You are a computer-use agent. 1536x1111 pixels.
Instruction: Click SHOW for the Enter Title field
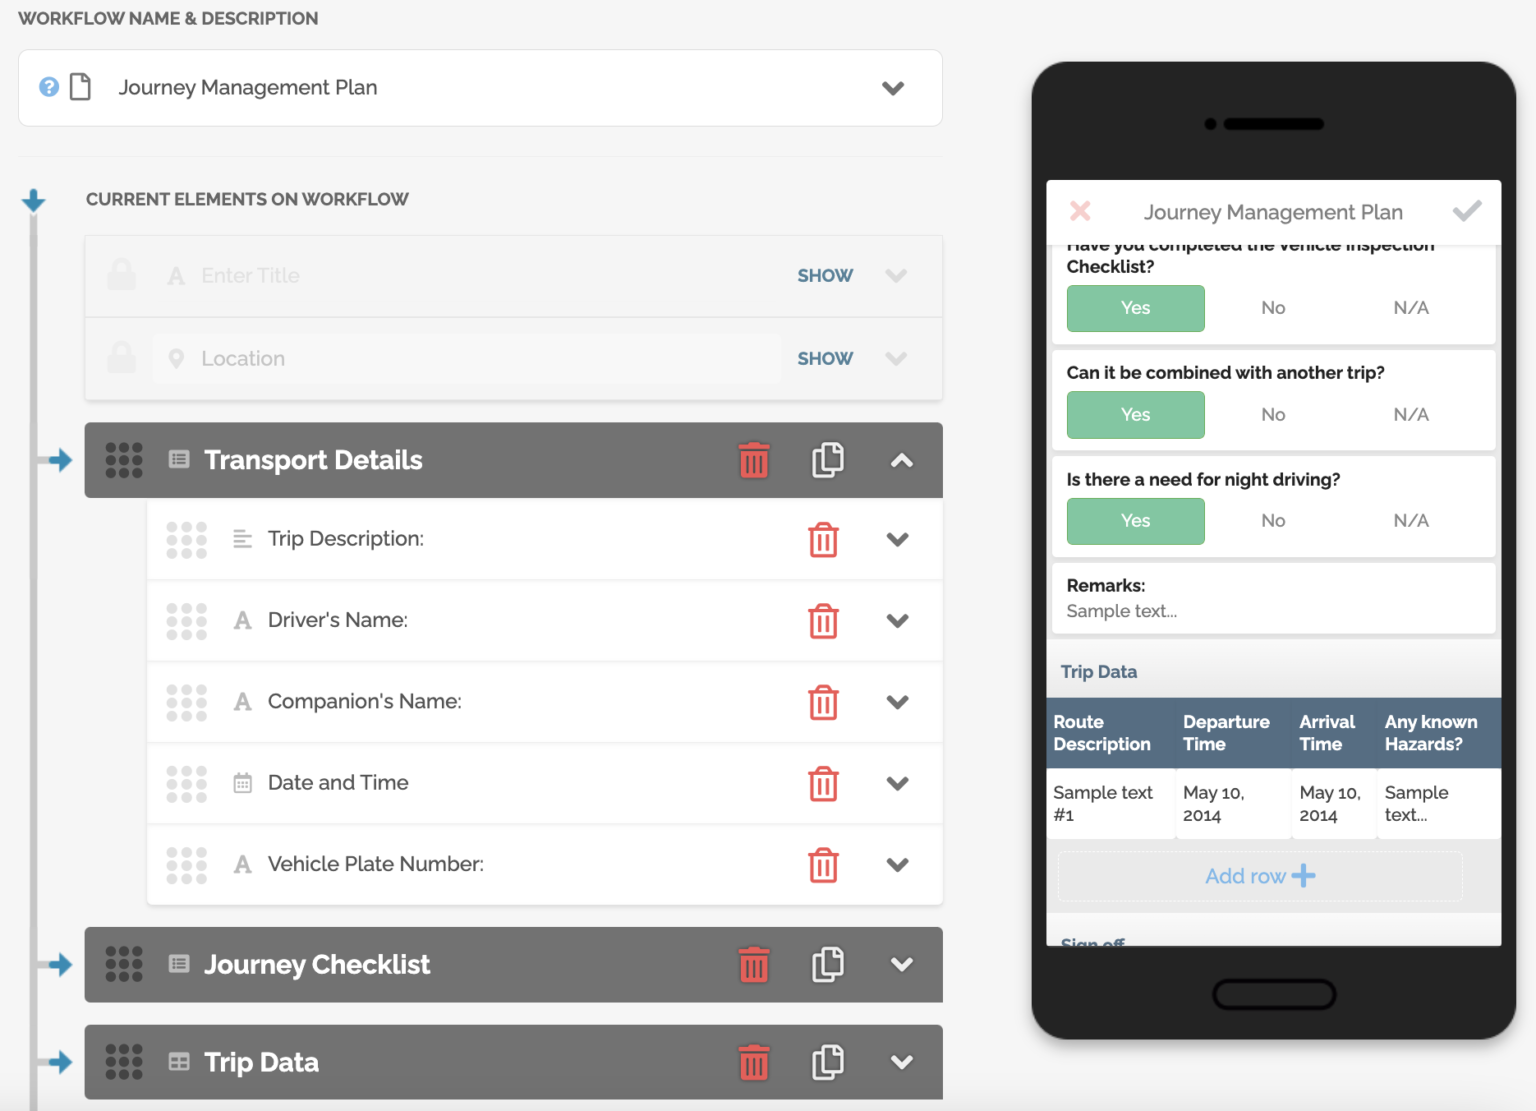pos(825,276)
